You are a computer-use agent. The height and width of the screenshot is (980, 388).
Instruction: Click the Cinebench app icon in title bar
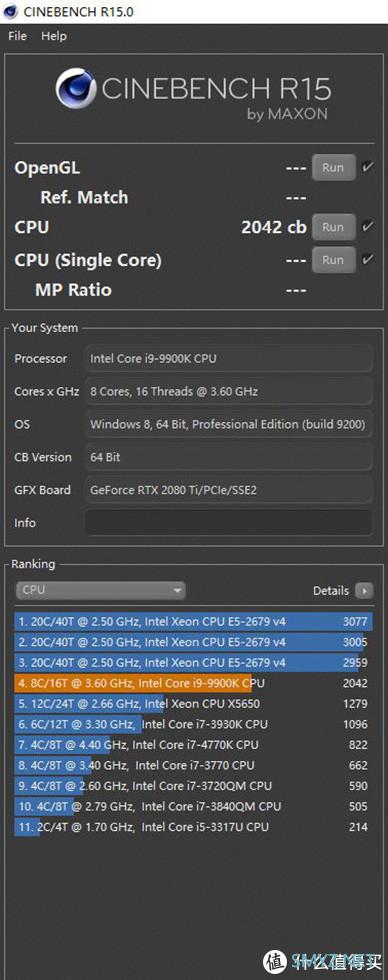(x=10, y=11)
